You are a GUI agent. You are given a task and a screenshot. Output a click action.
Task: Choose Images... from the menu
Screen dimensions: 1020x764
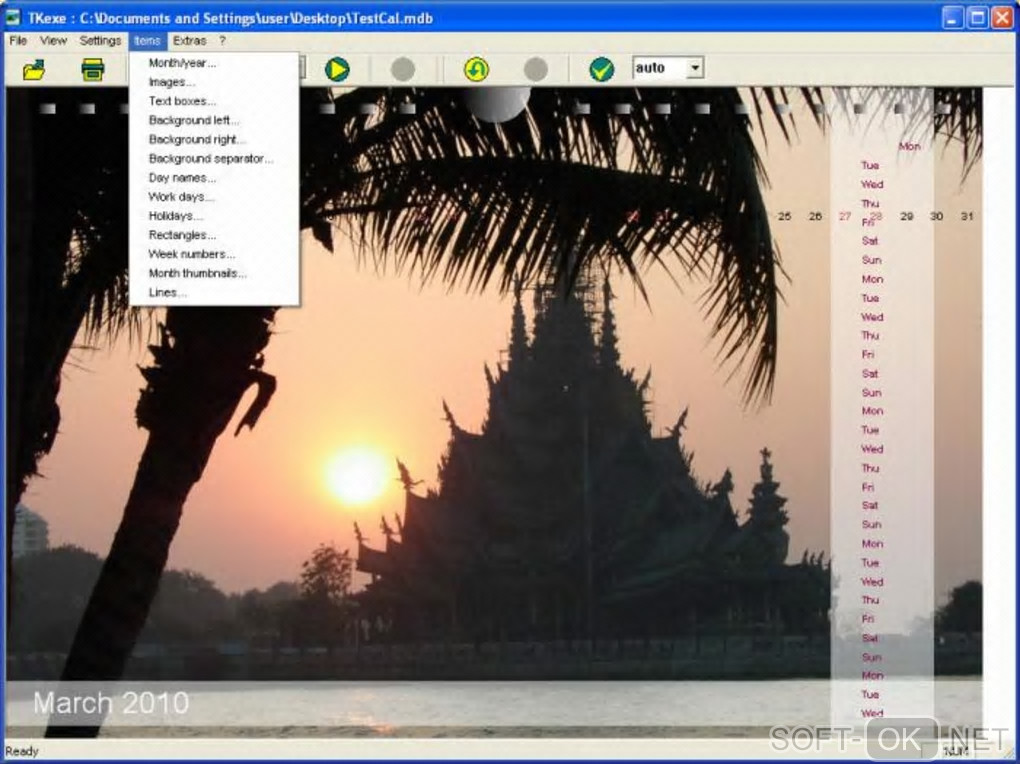click(x=214, y=82)
